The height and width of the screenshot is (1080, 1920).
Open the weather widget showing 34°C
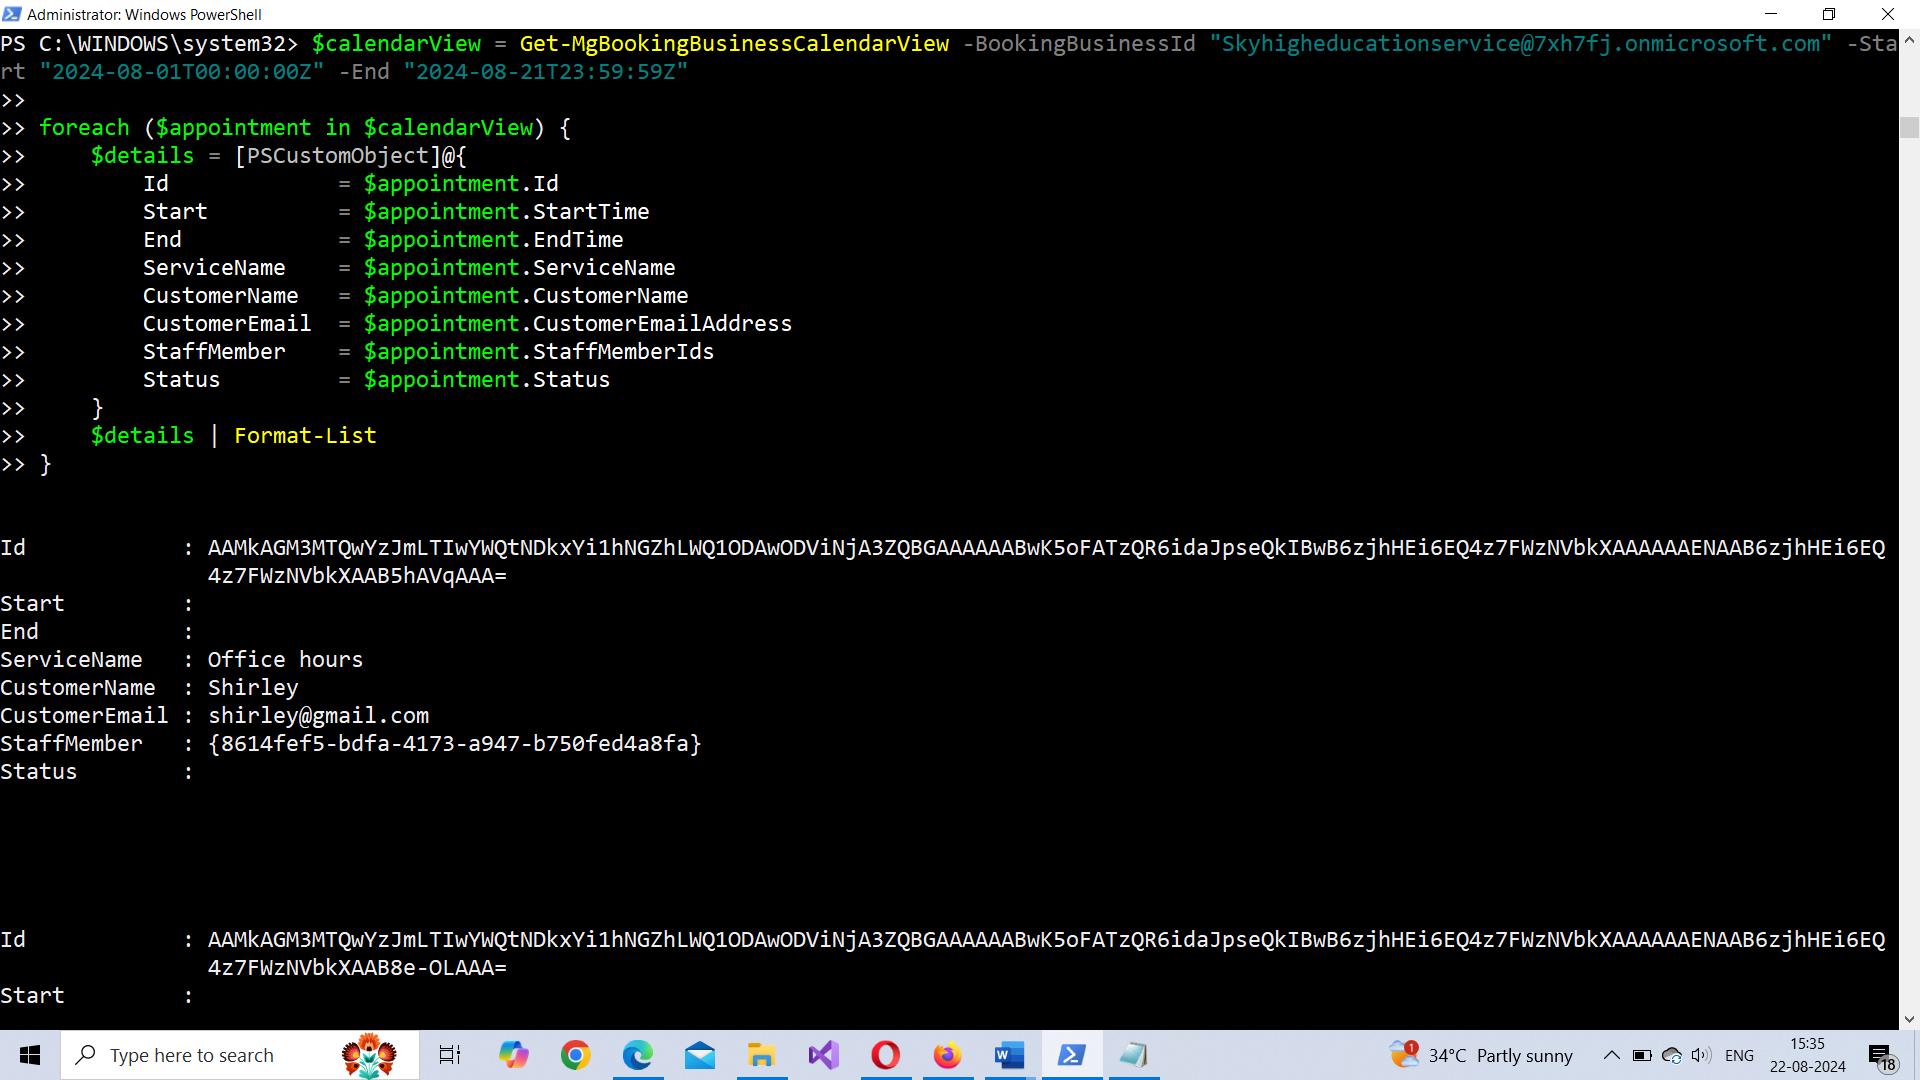click(1481, 1055)
